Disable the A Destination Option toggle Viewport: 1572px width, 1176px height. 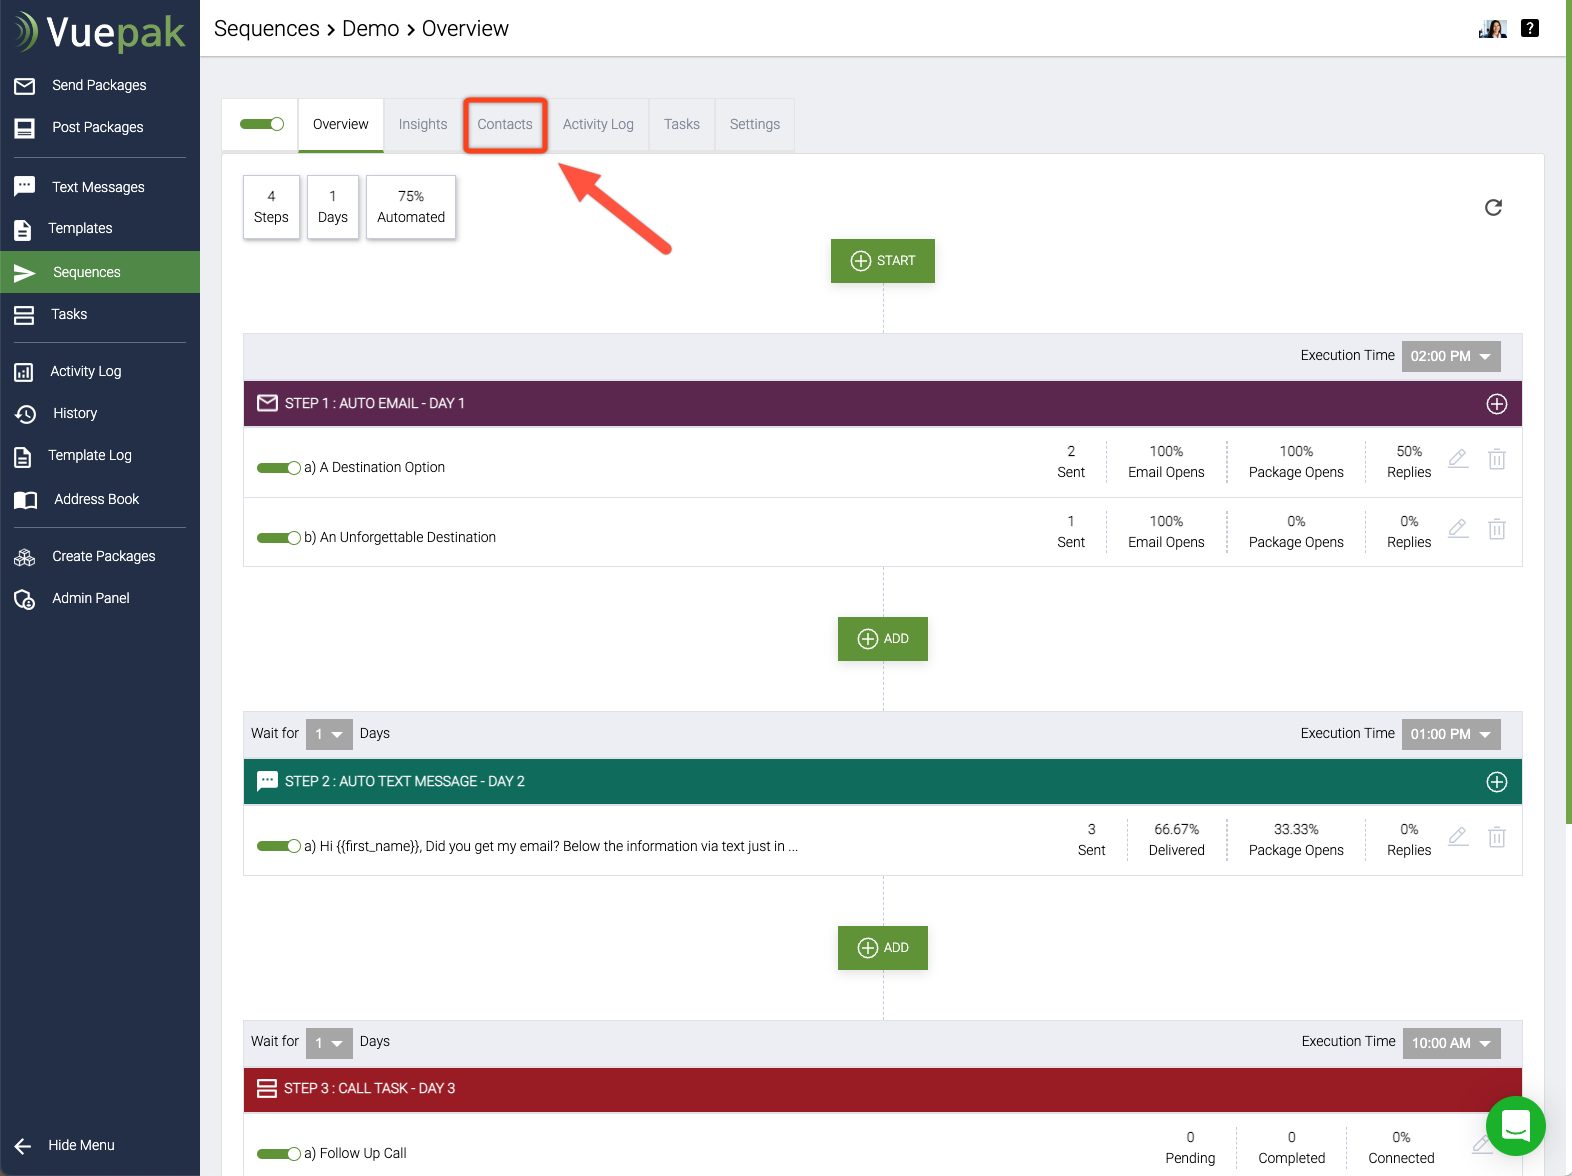pos(278,468)
